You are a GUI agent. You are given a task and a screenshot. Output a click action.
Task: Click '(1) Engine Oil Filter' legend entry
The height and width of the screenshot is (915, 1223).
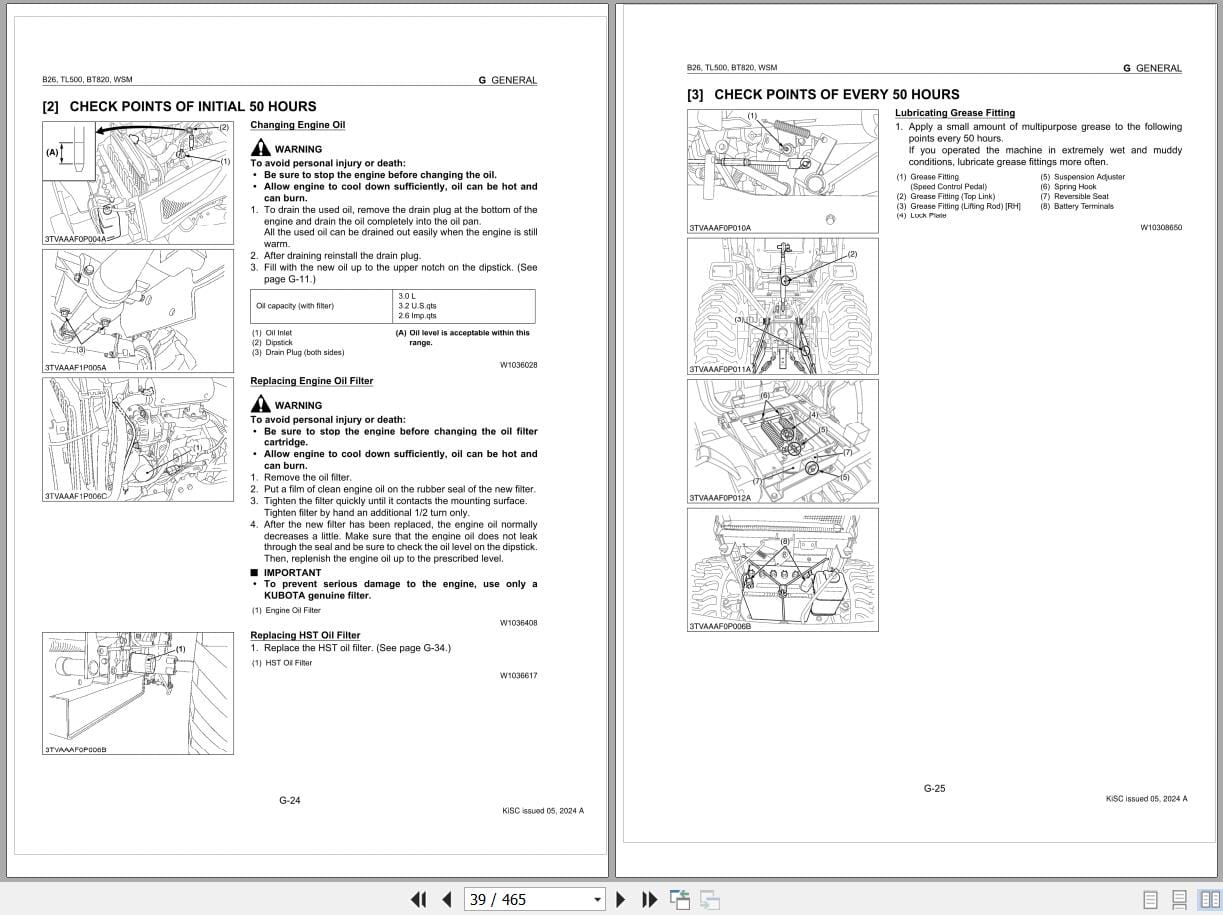[287, 610]
